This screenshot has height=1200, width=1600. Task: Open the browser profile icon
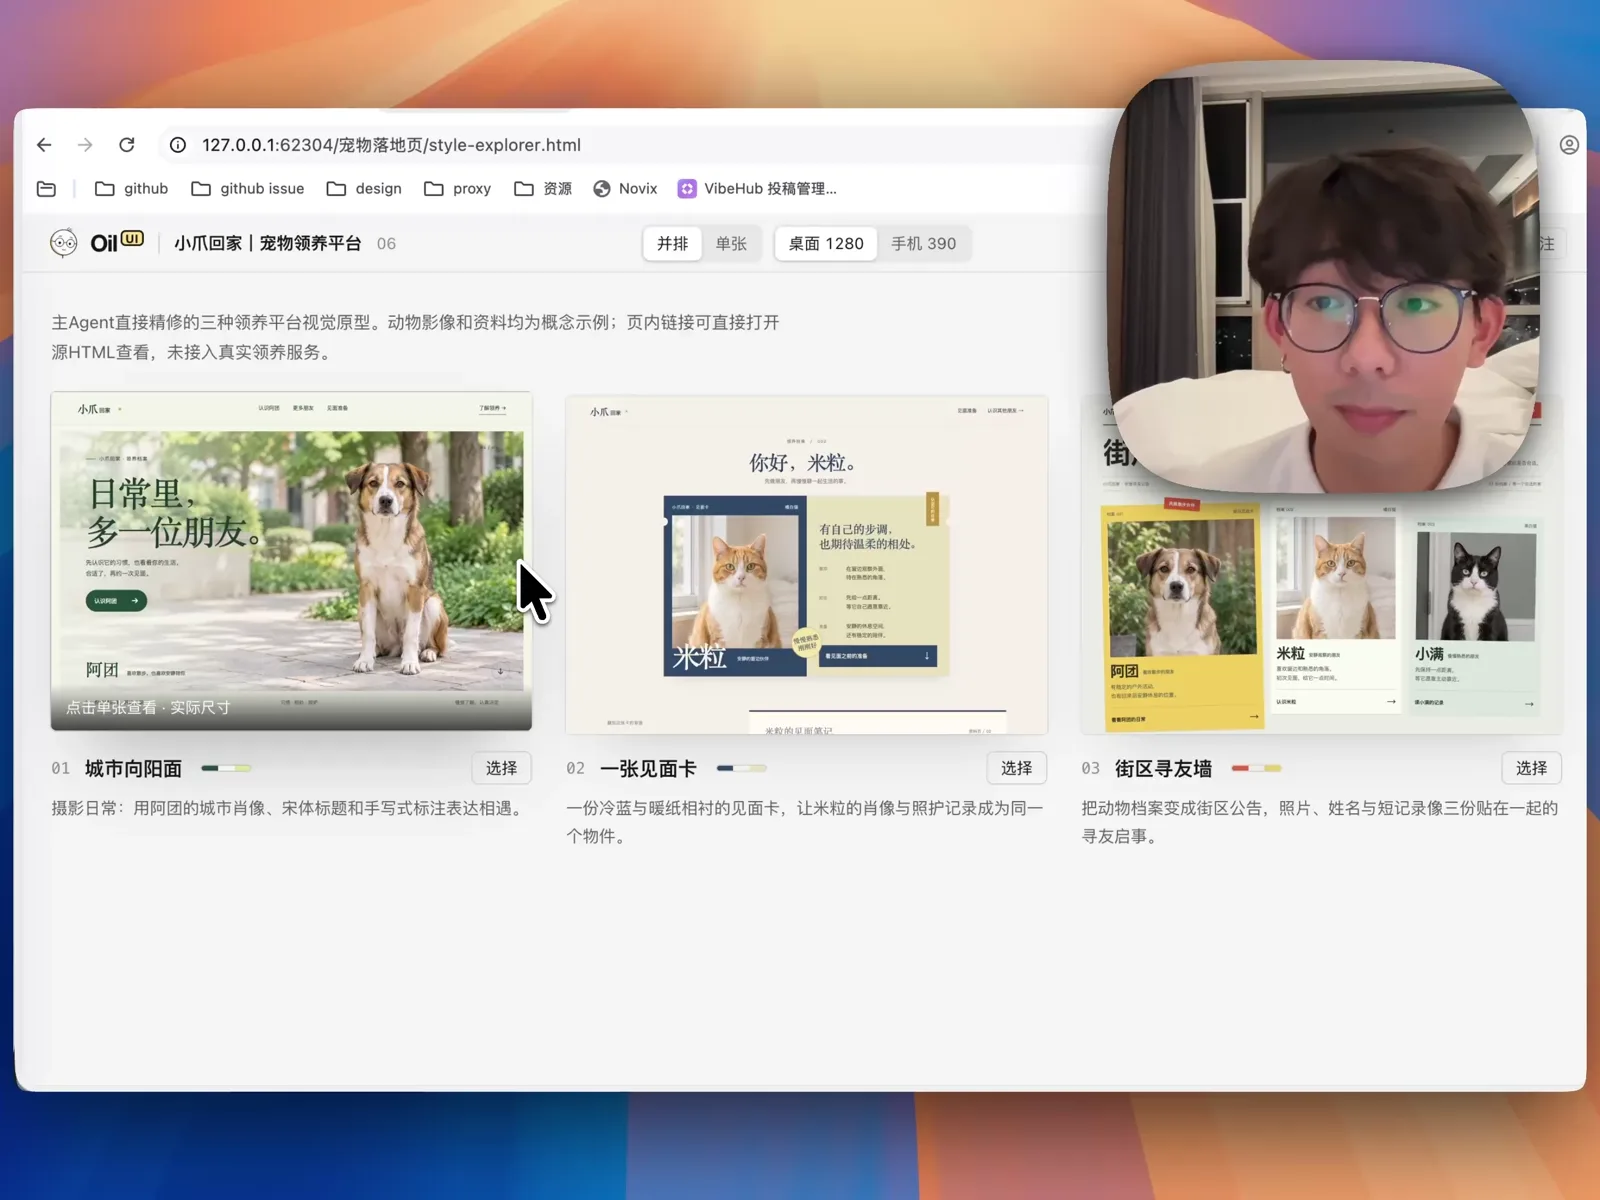click(x=1569, y=145)
